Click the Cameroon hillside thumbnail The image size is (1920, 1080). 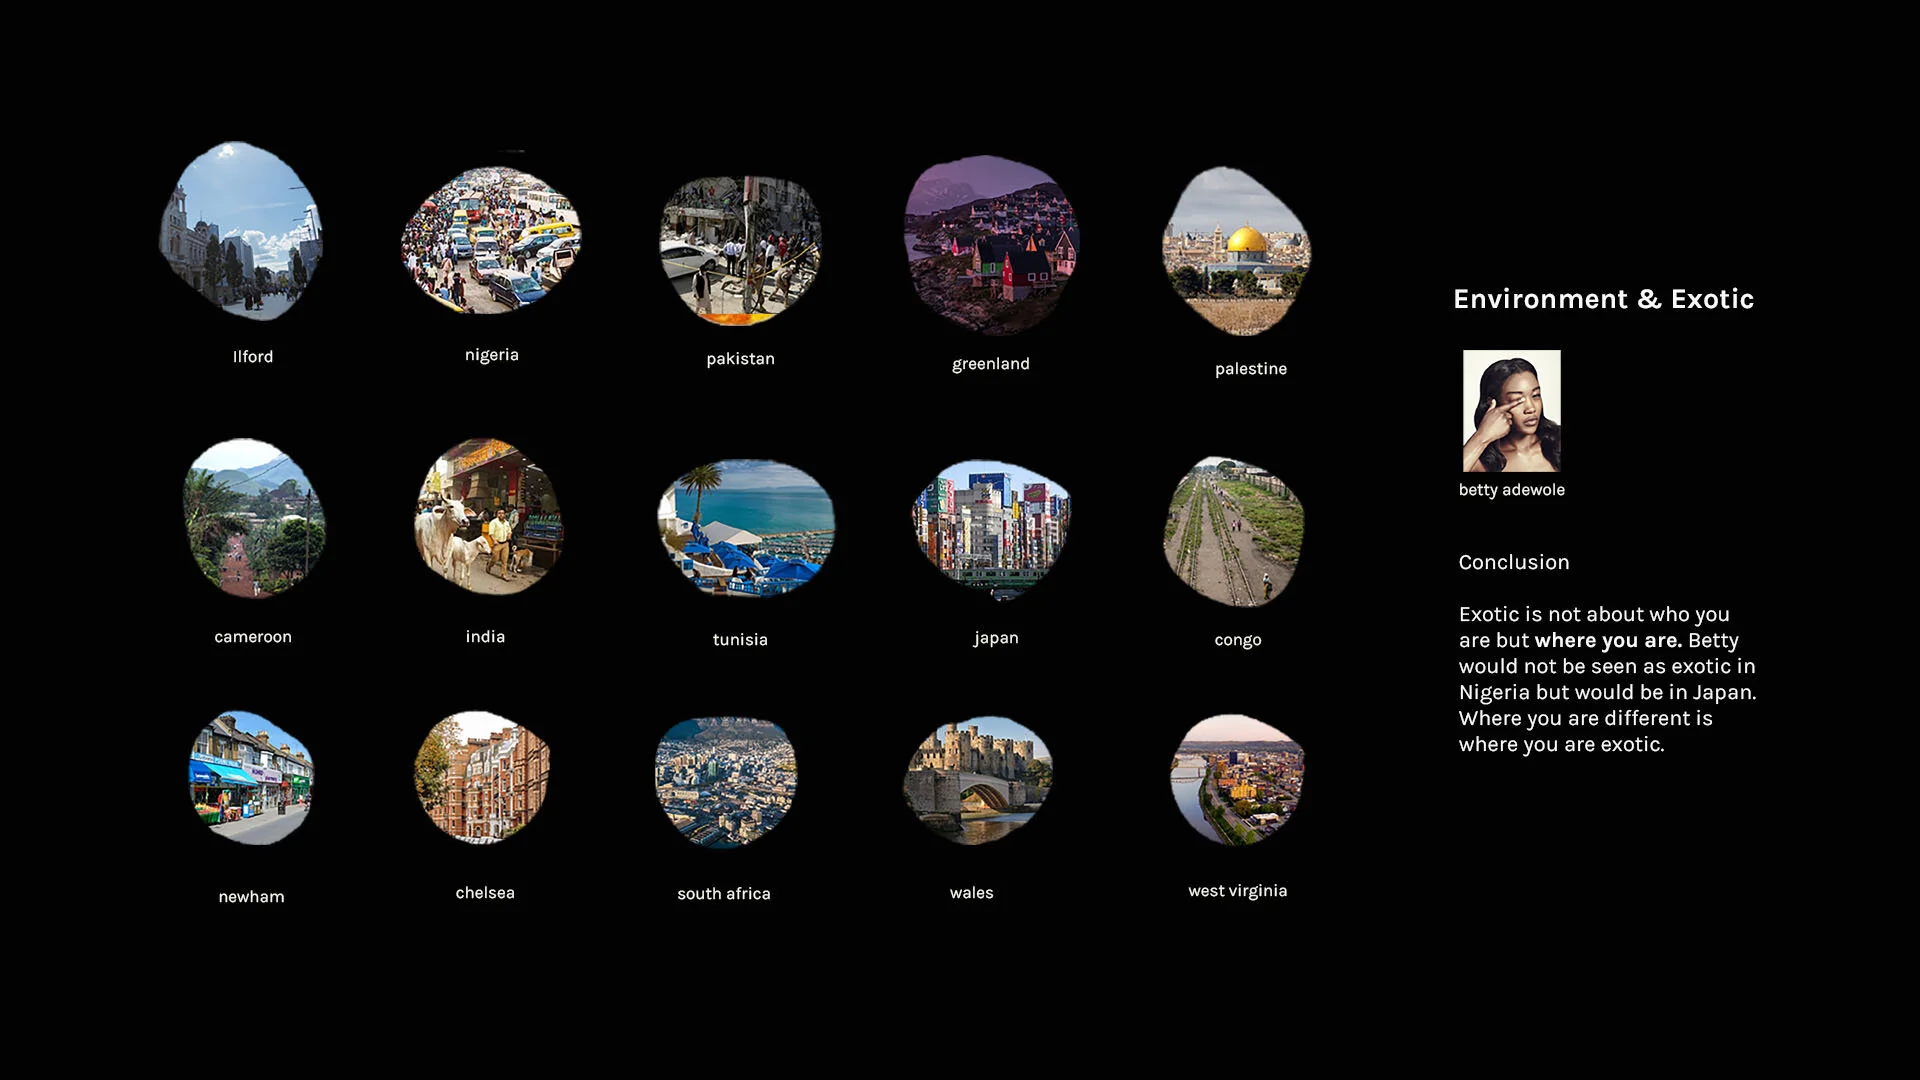pyautogui.click(x=253, y=519)
